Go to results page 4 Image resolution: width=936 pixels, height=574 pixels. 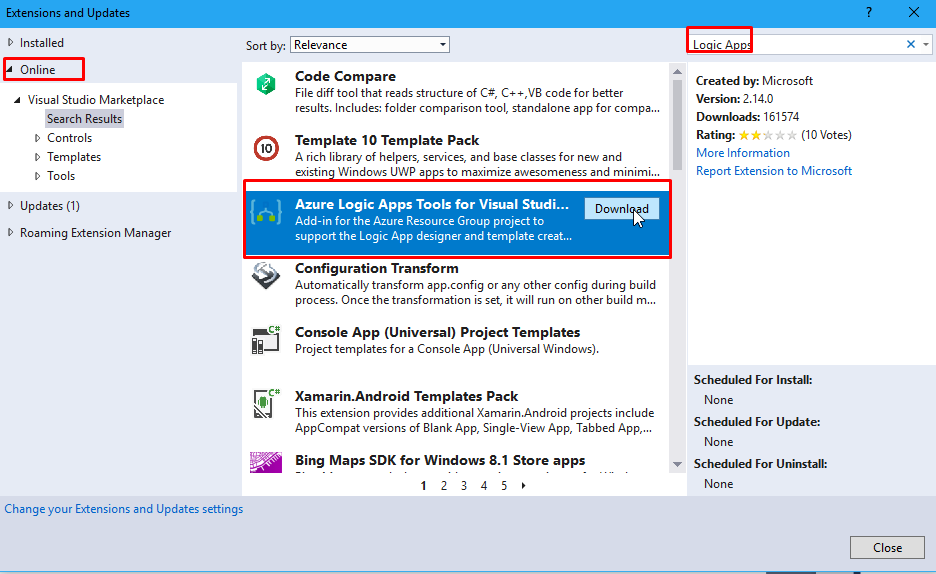click(x=484, y=486)
